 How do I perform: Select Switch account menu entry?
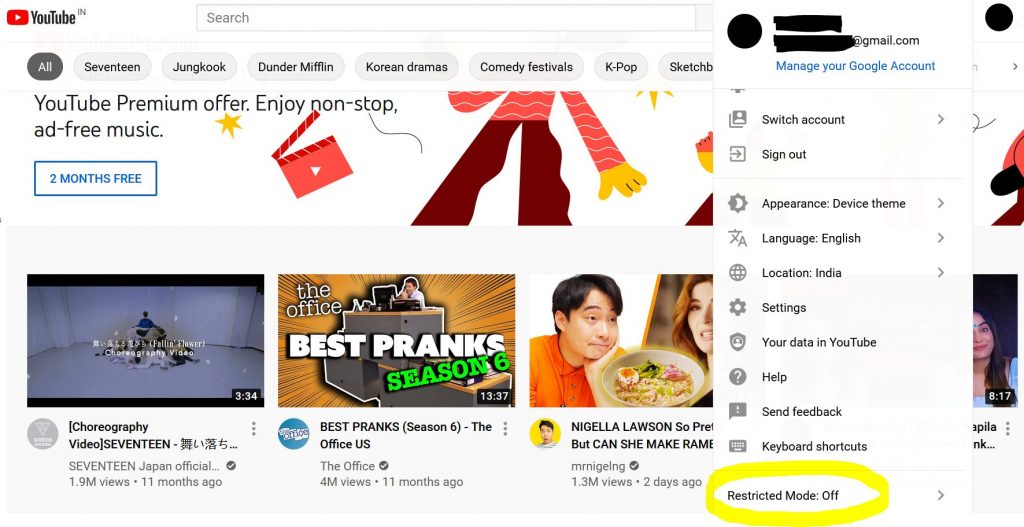[x=839, y=120]
